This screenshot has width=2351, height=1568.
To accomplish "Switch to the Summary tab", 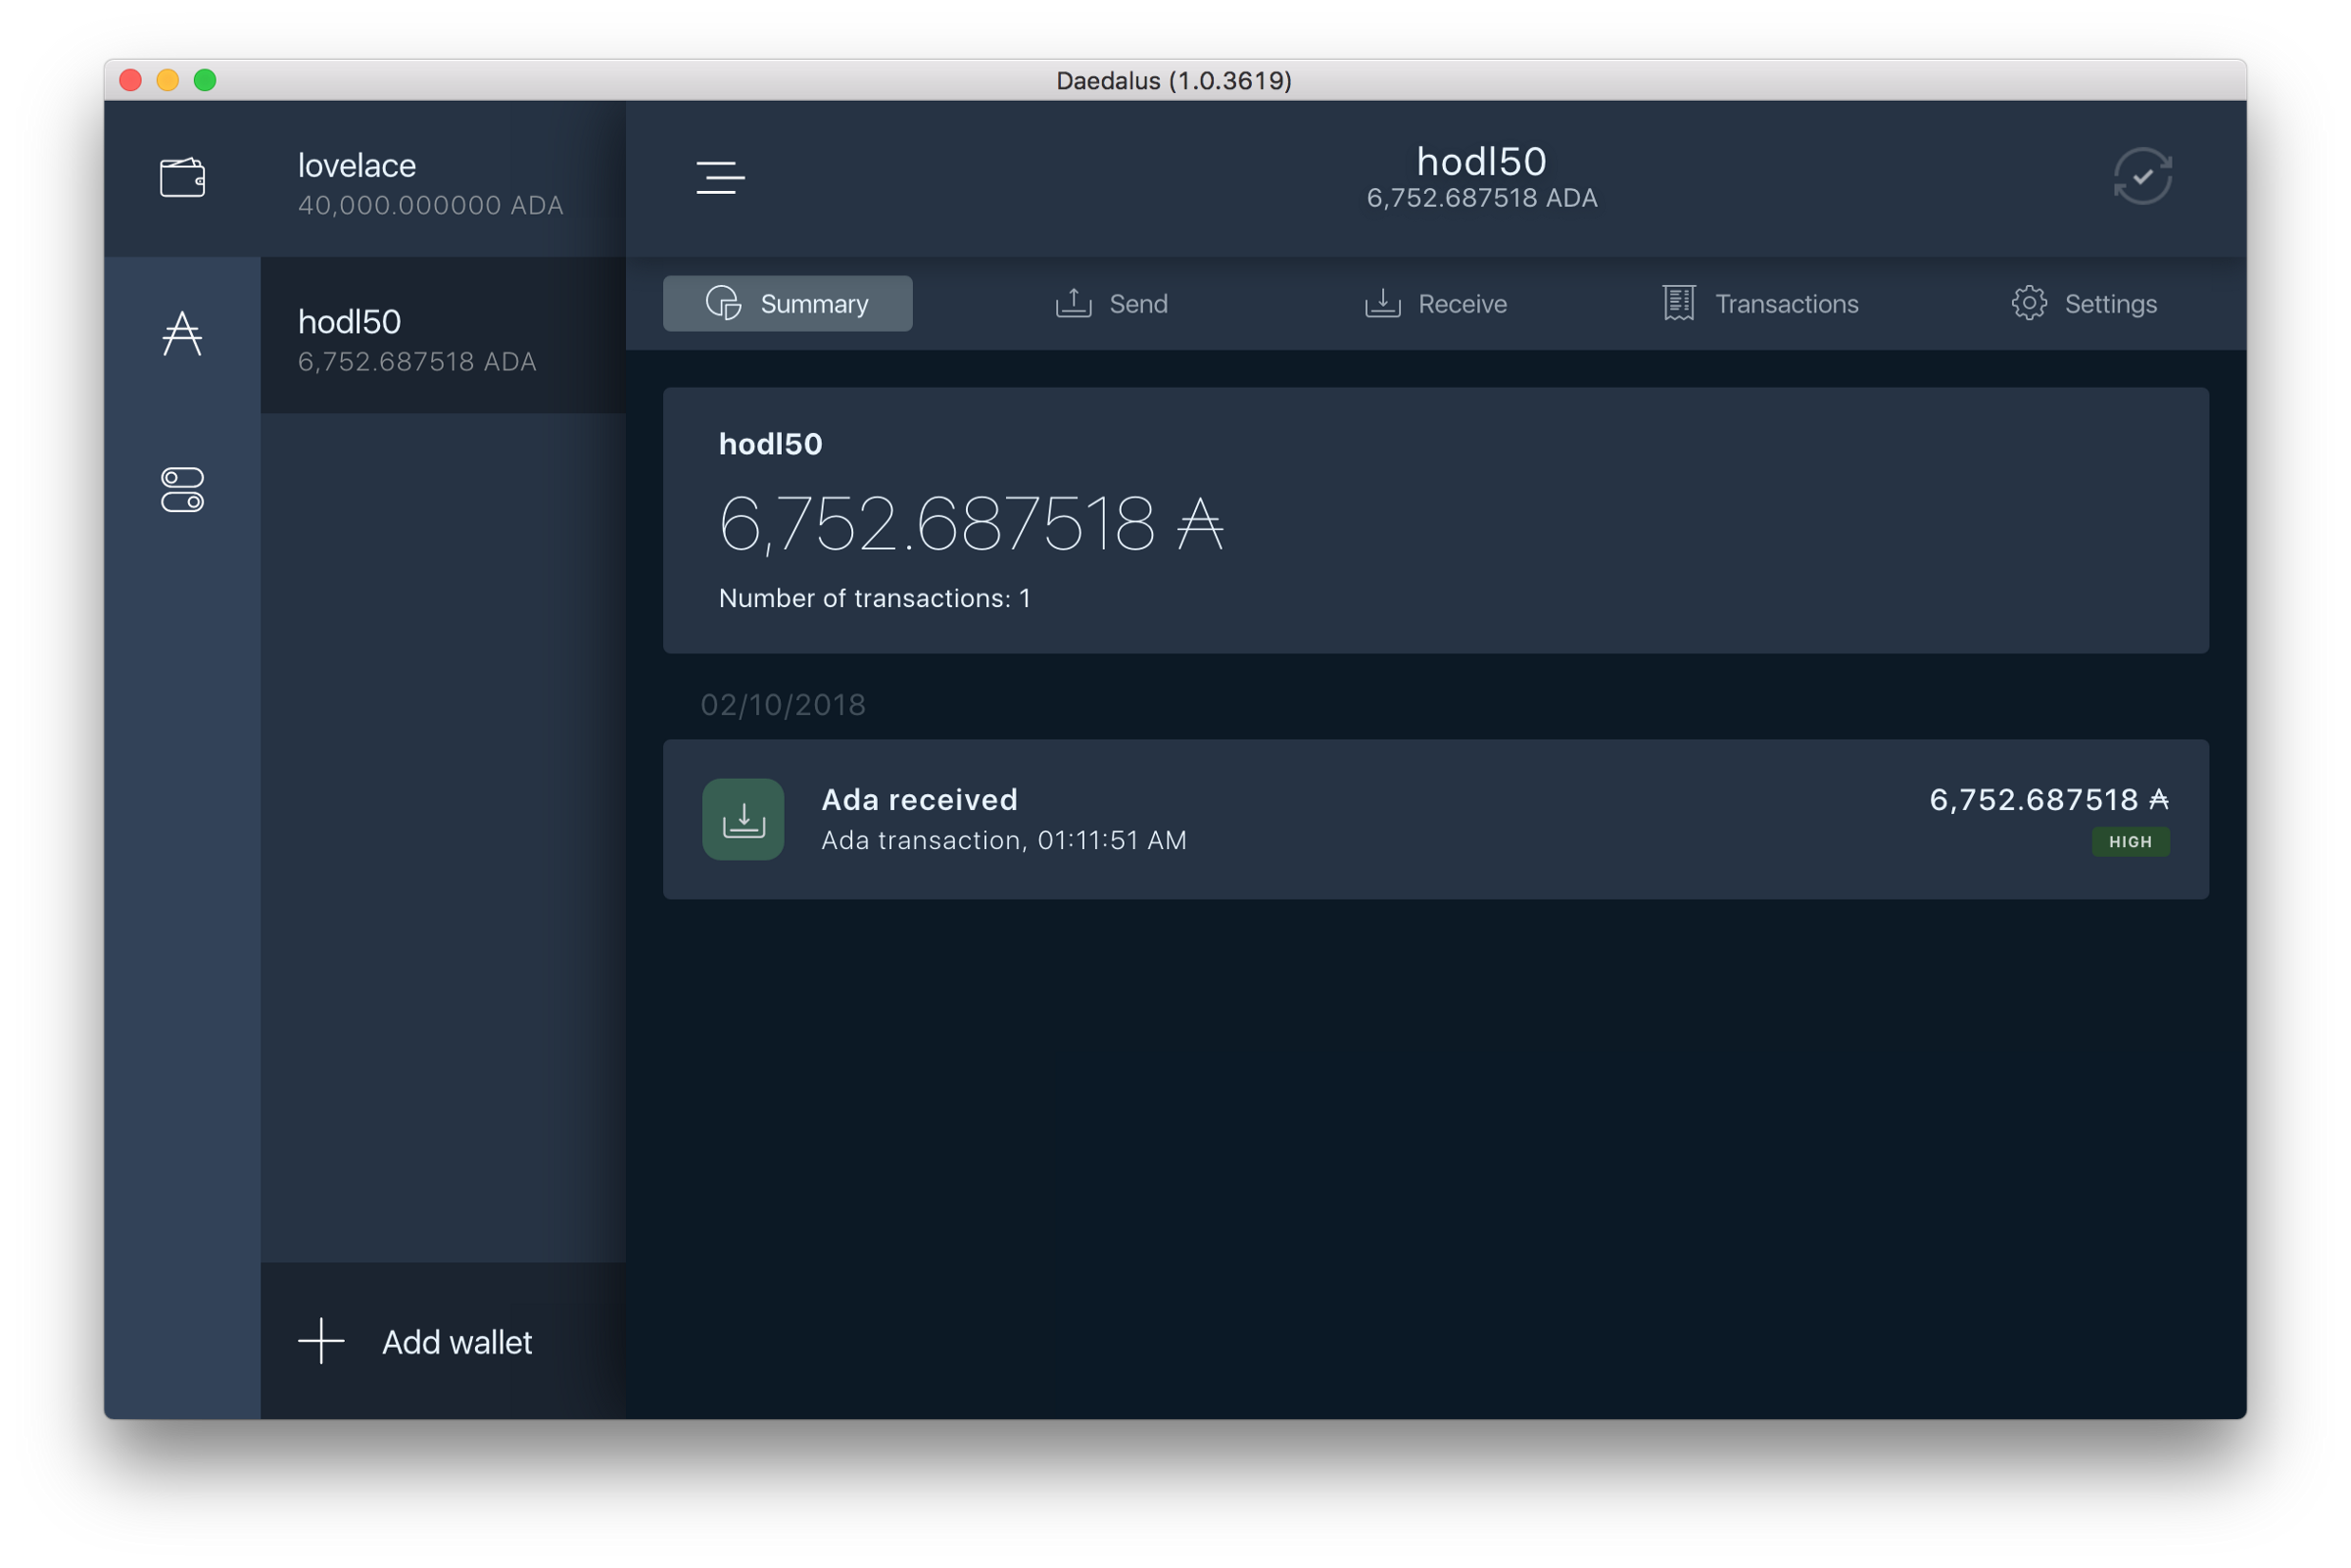I will [787, 303].
